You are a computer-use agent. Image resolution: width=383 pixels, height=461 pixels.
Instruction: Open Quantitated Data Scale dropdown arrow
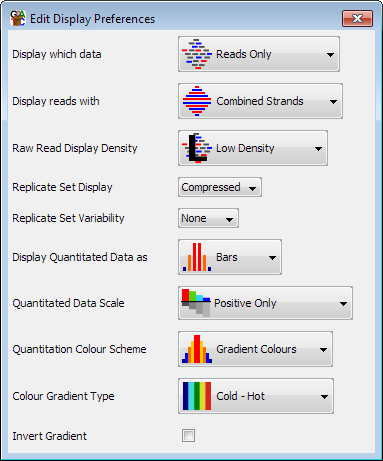click(343, 304)
